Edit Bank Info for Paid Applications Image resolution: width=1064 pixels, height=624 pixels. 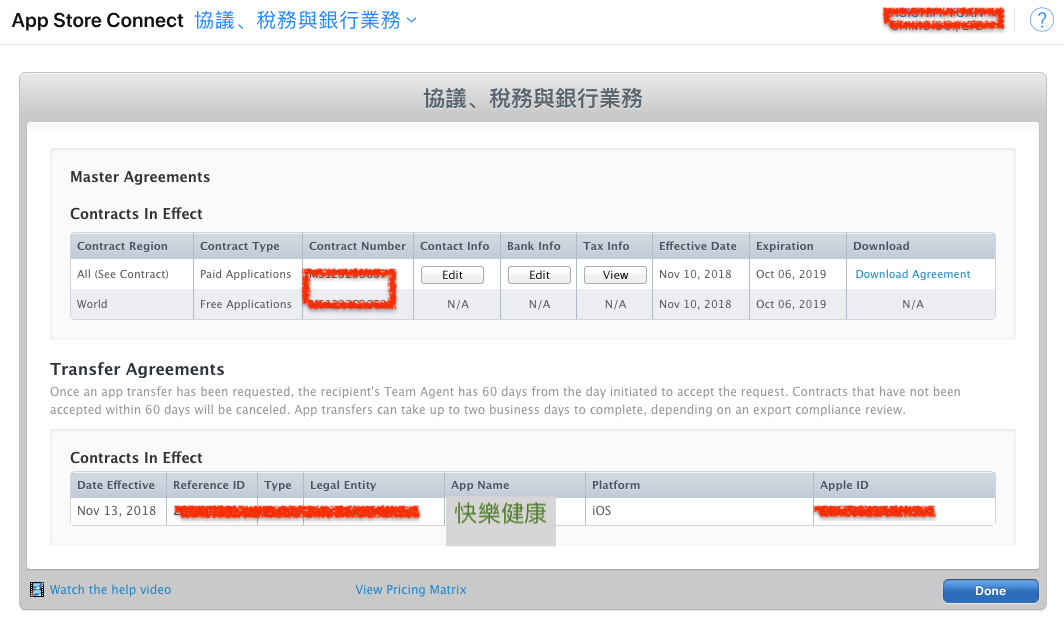(539, 275)
